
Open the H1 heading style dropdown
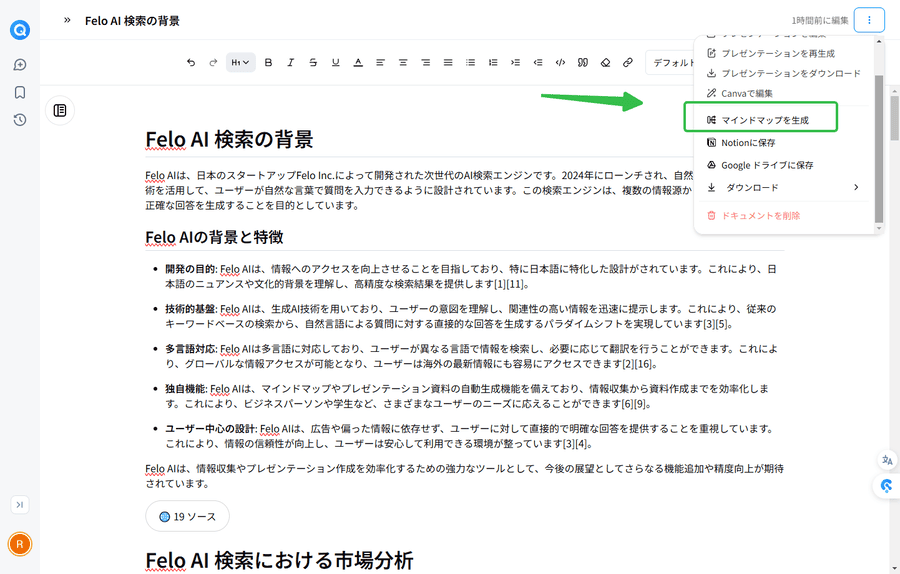tap(240, 63)
